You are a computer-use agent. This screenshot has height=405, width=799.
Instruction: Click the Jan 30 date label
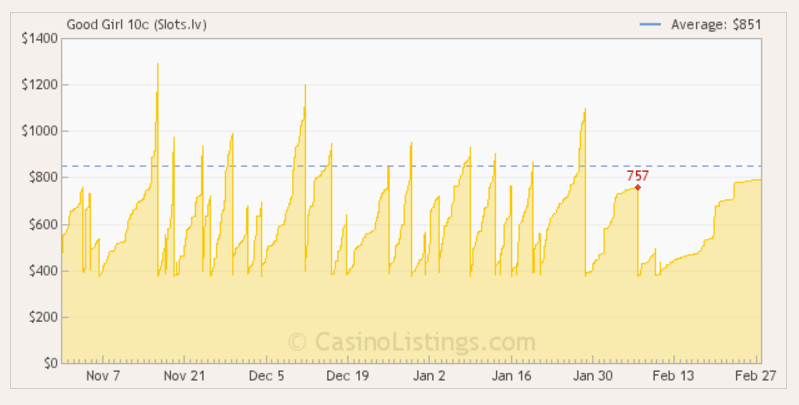(x=593, y=376)
